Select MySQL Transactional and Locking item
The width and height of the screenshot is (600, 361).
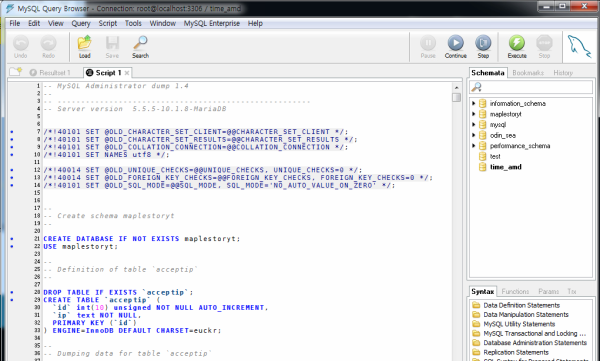[535, 333]
